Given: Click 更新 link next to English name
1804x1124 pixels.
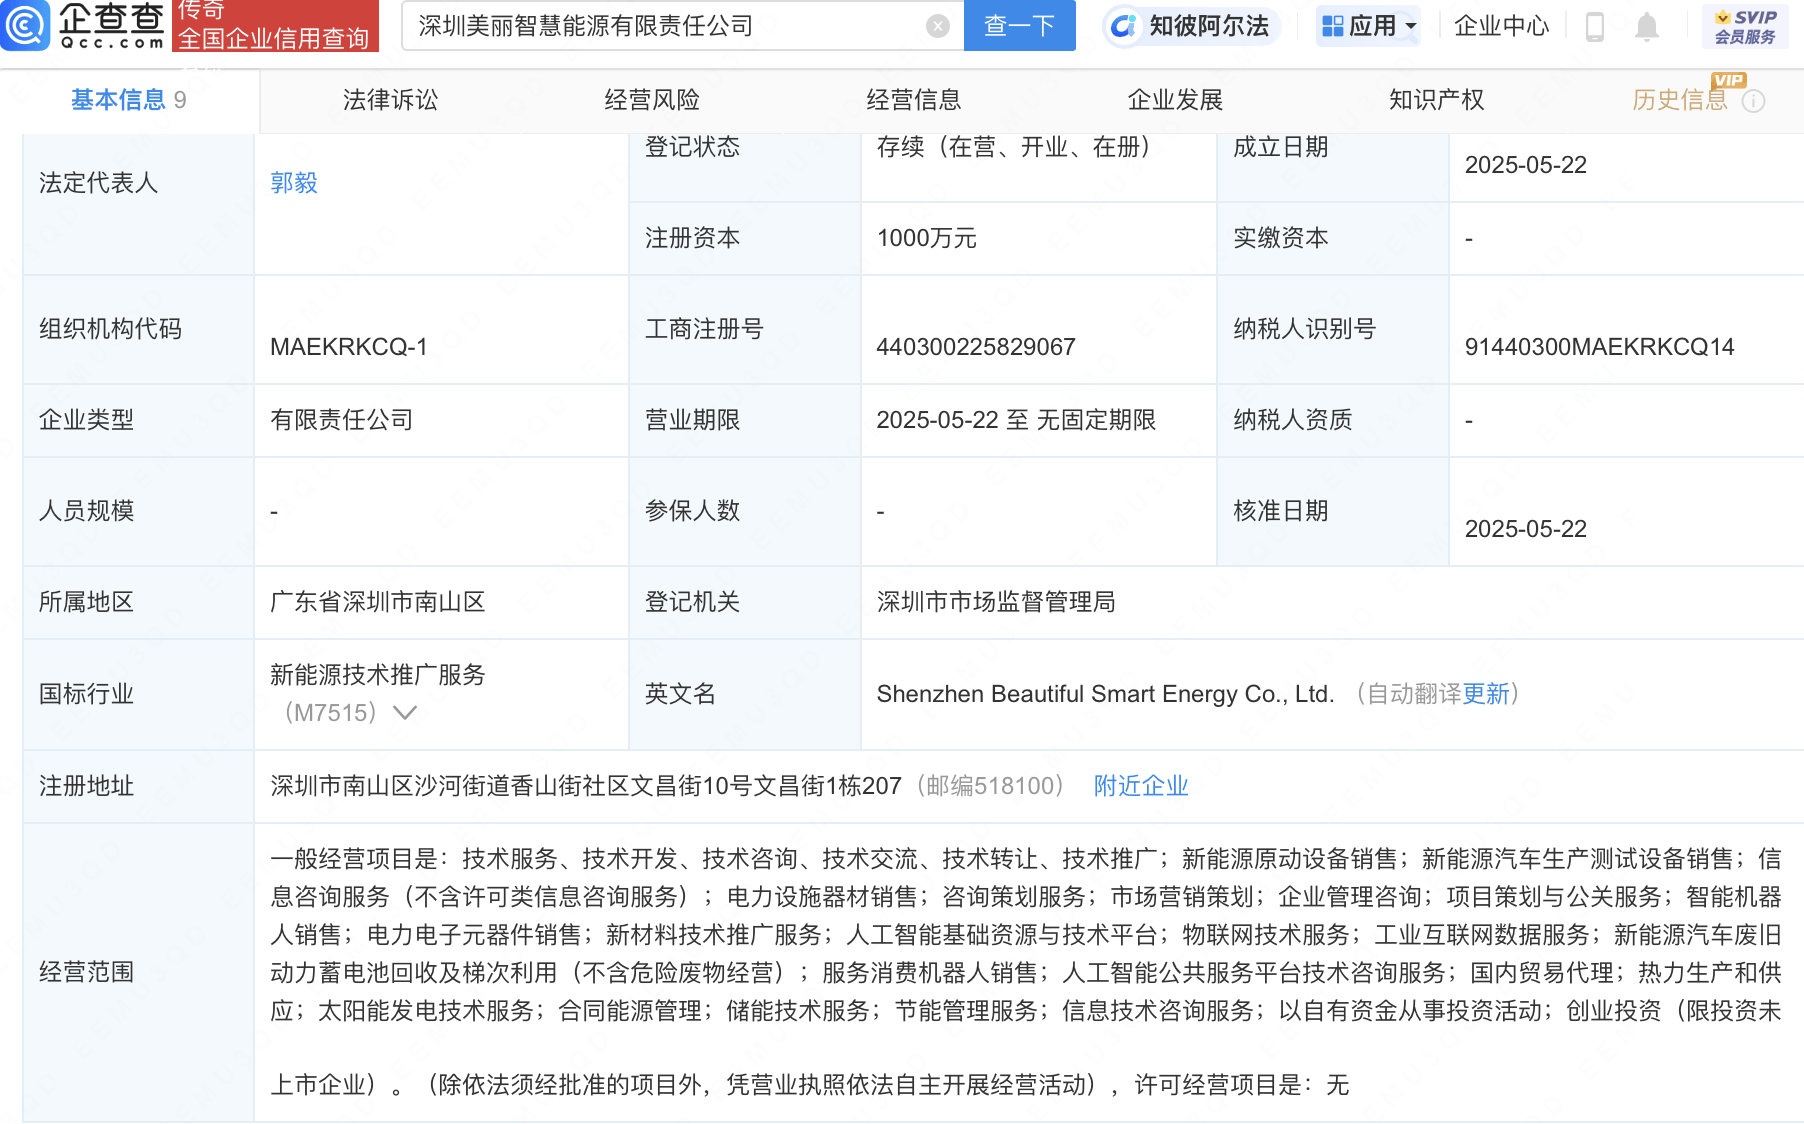Looking at the screenshot, I should [1486, 694].
